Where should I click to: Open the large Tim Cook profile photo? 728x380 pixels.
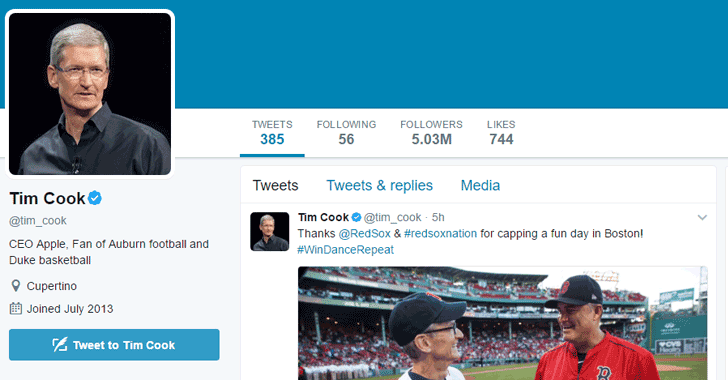click(90, 94)
